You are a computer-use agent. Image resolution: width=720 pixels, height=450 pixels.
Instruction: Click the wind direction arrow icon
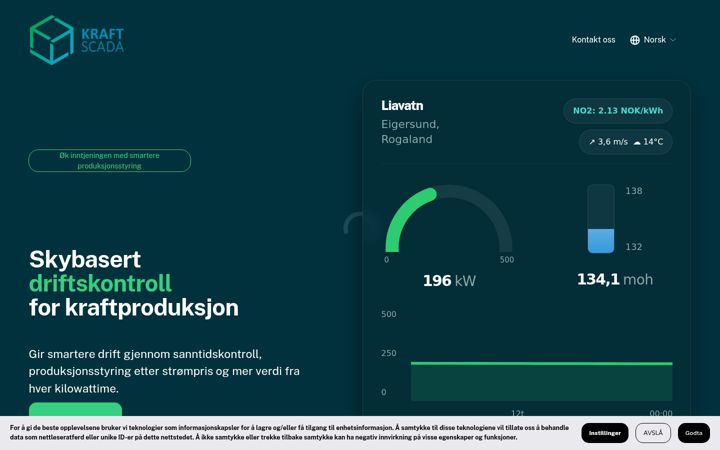click(x=592, y=142)
